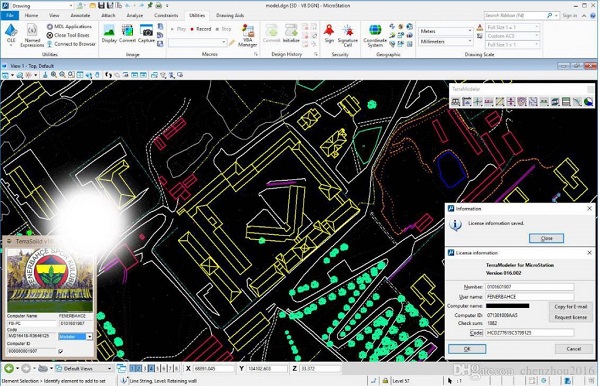This screenshot has height=386, width=600.
Task: Switch to the Analyze ribbon tab
Action: (x=135, y=15)
